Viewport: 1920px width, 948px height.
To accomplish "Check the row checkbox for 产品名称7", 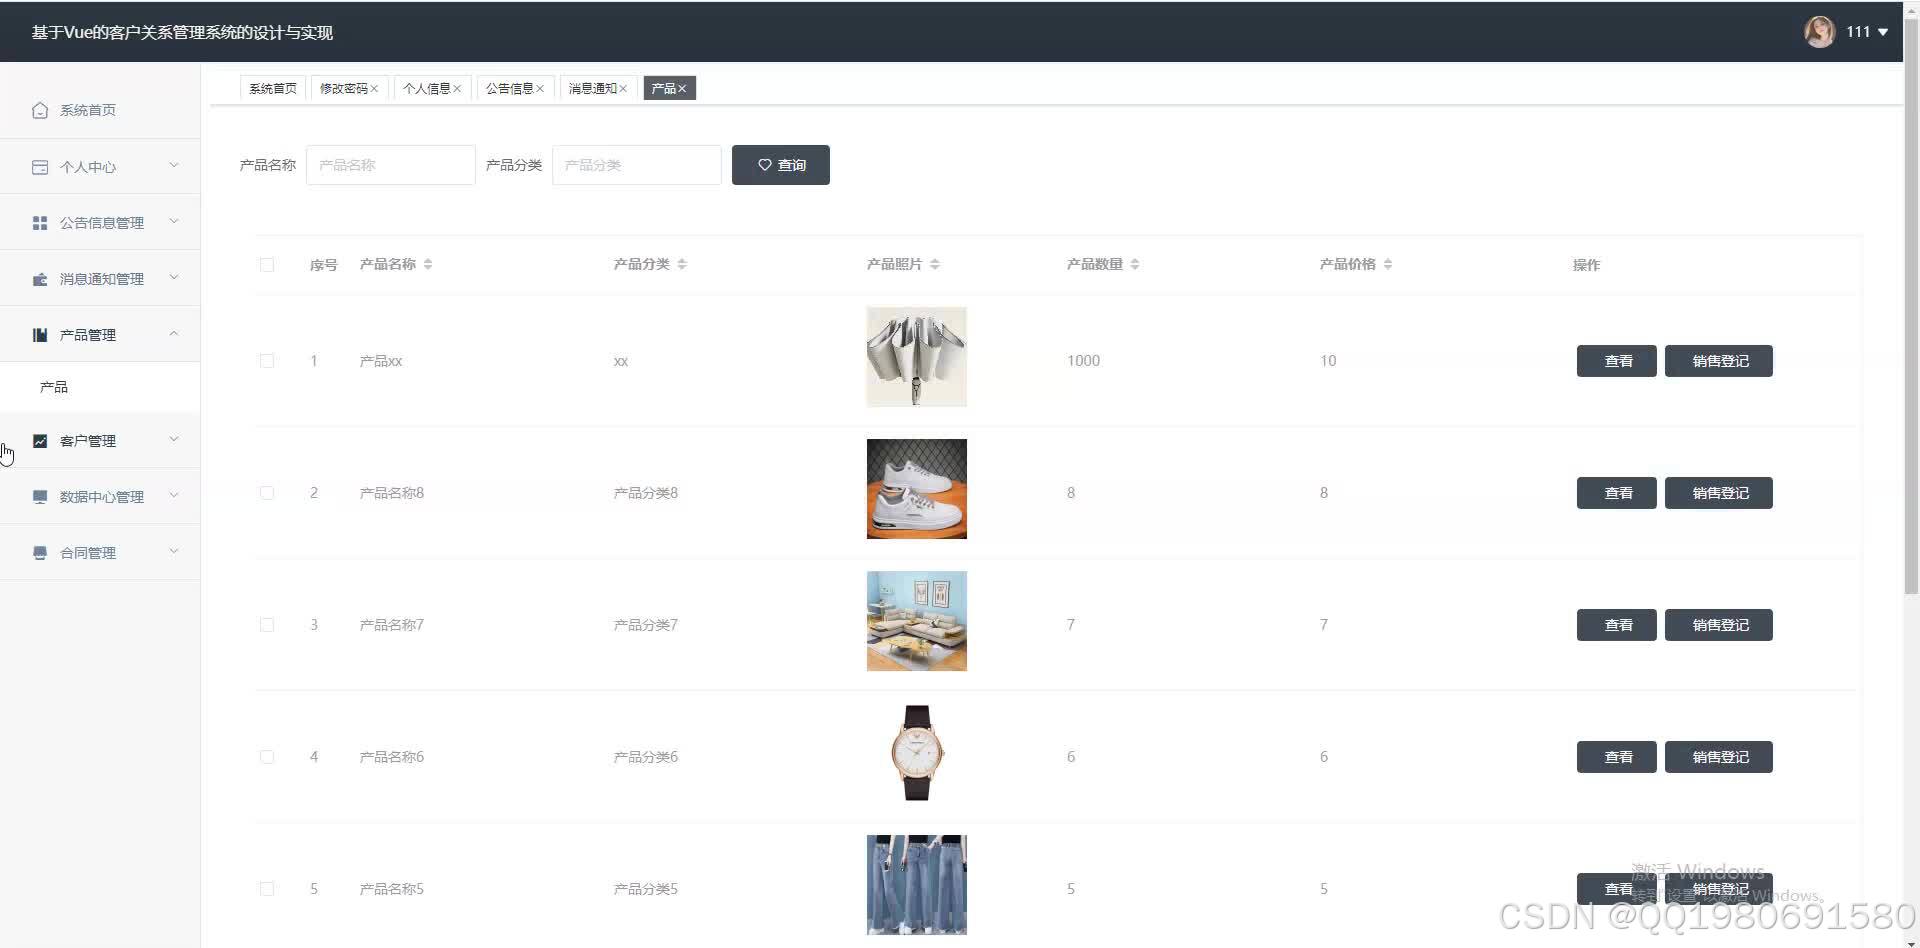I will (x=267, y=625).
